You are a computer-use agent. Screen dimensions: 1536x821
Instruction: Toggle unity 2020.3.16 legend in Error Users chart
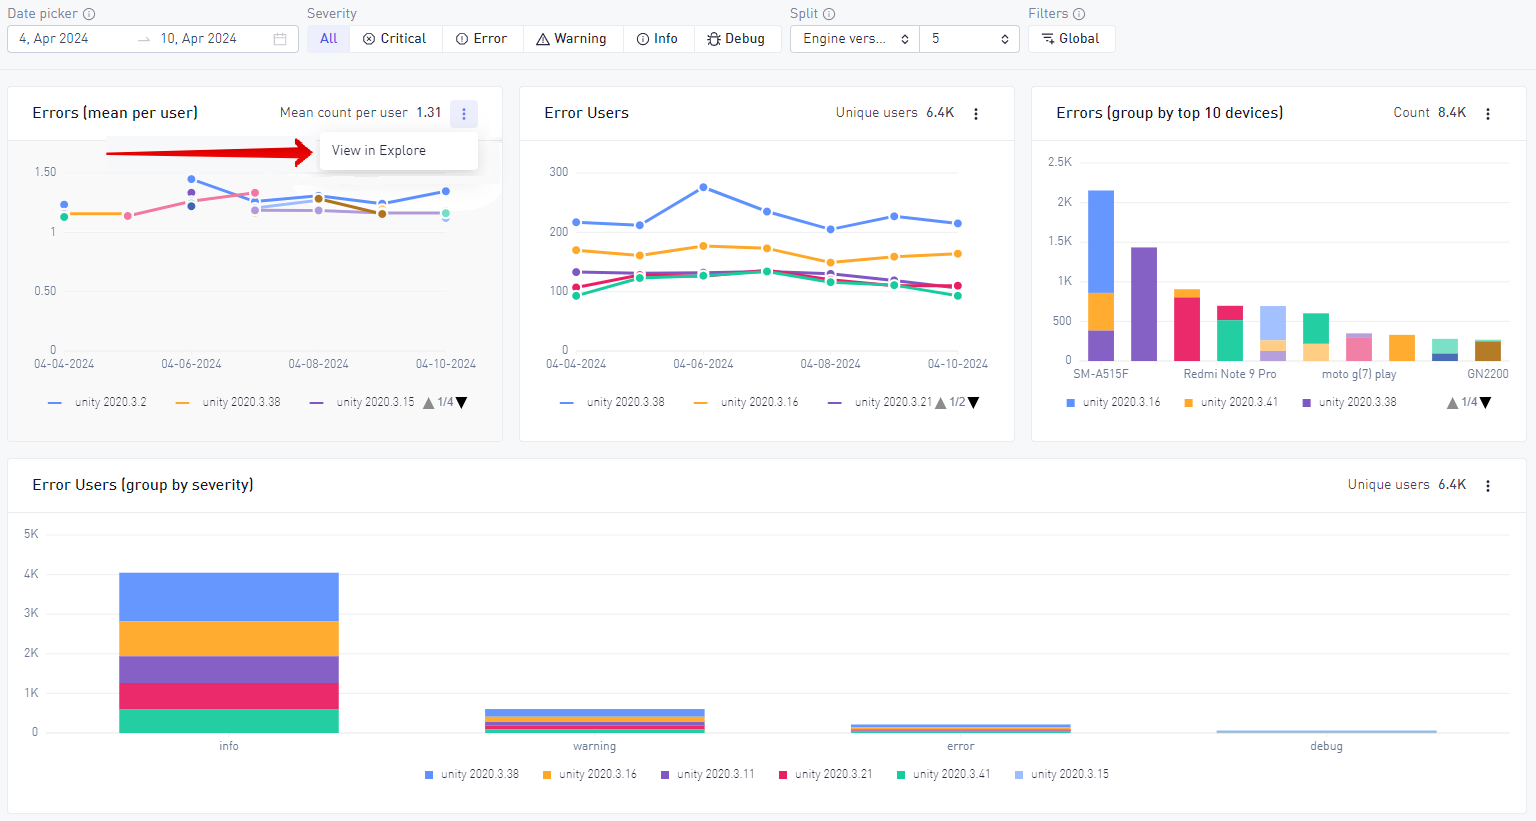tap(746, 403)
